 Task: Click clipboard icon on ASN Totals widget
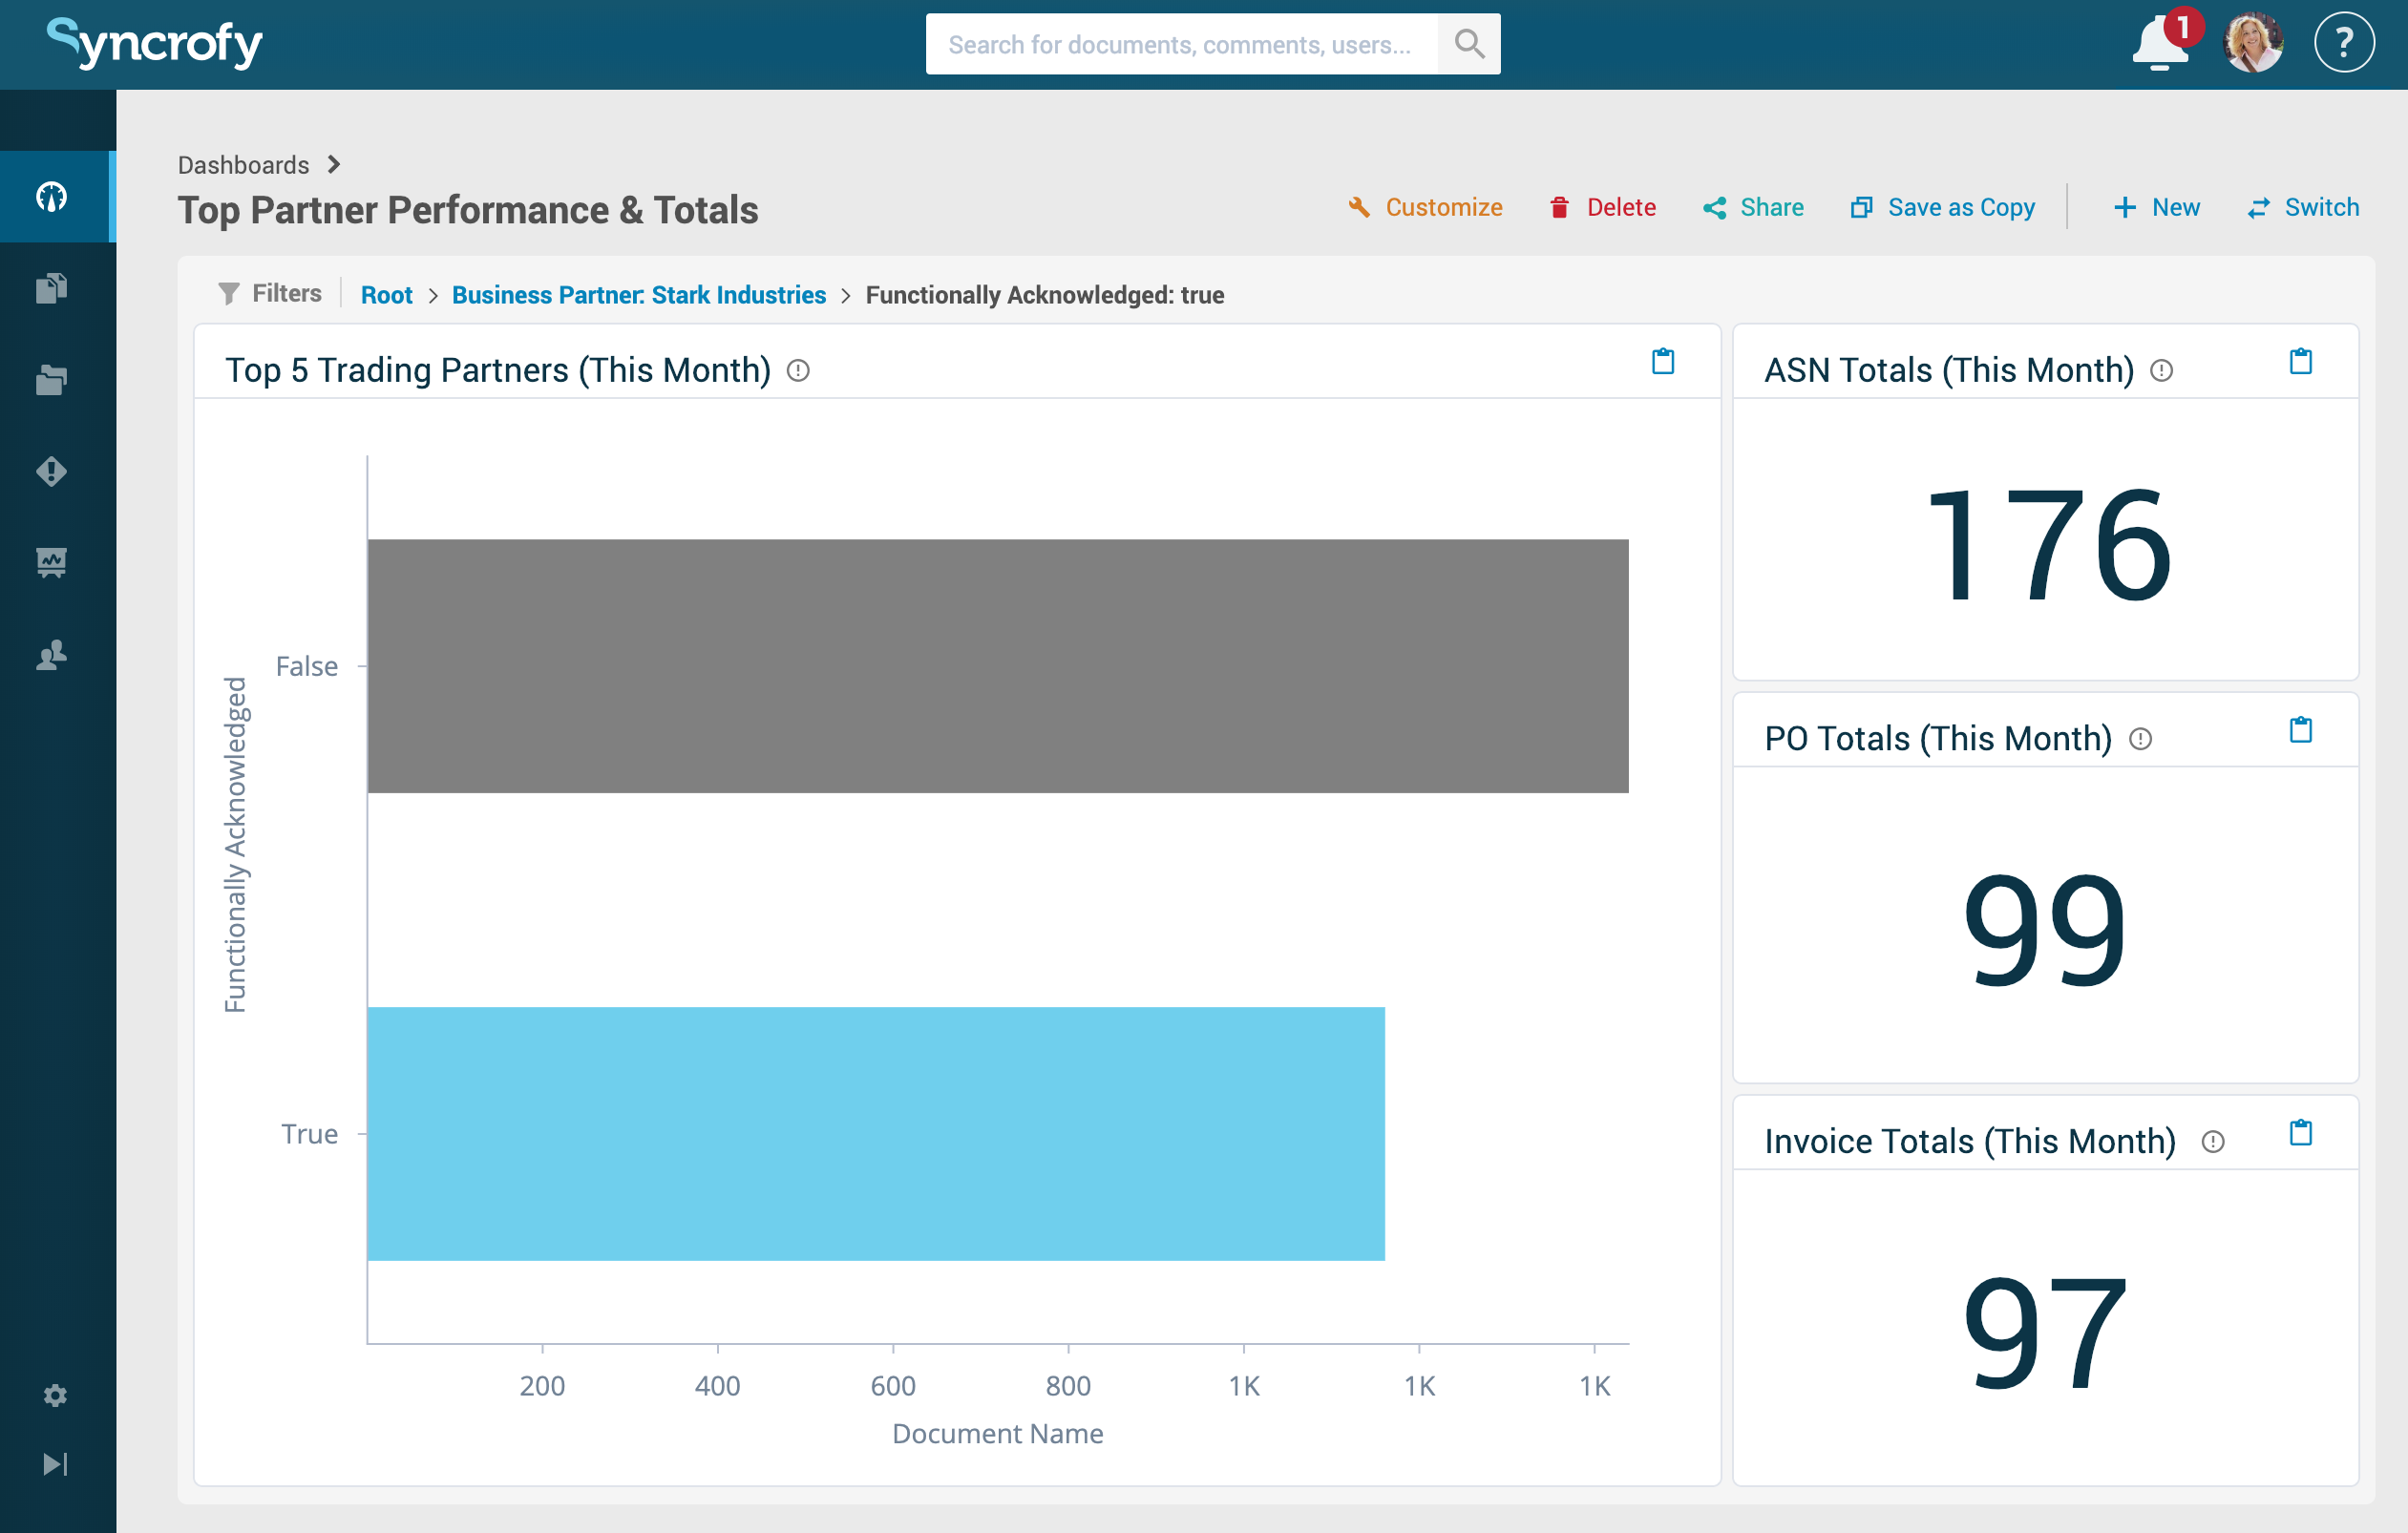2300,361
